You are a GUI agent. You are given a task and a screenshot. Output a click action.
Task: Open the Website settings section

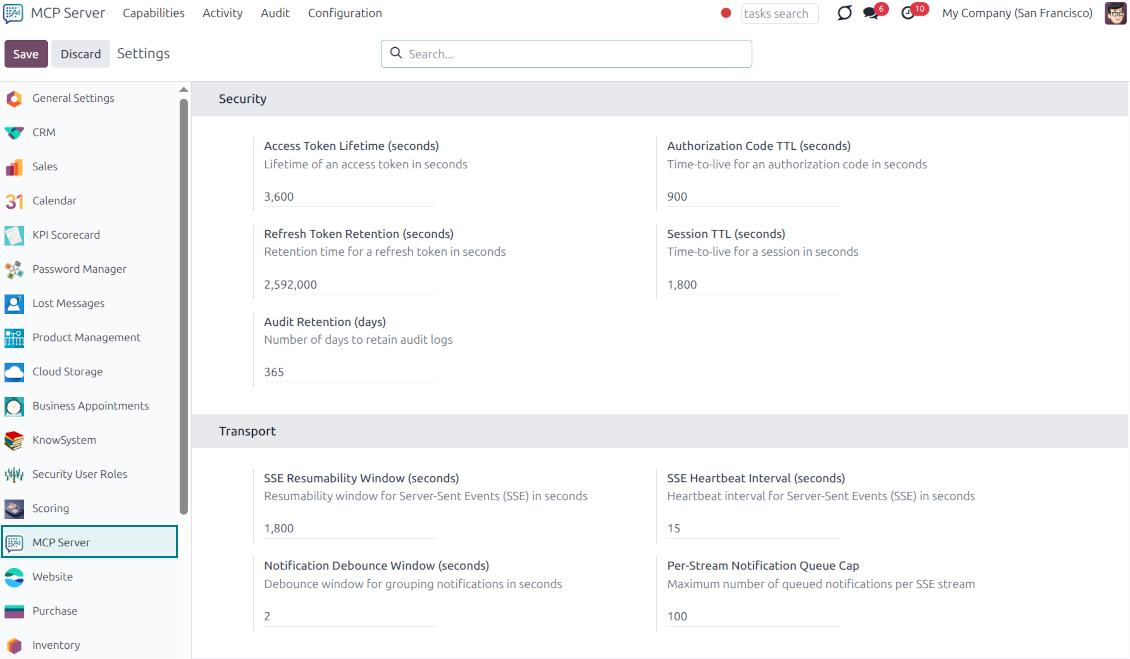click(x=51, y=577)
